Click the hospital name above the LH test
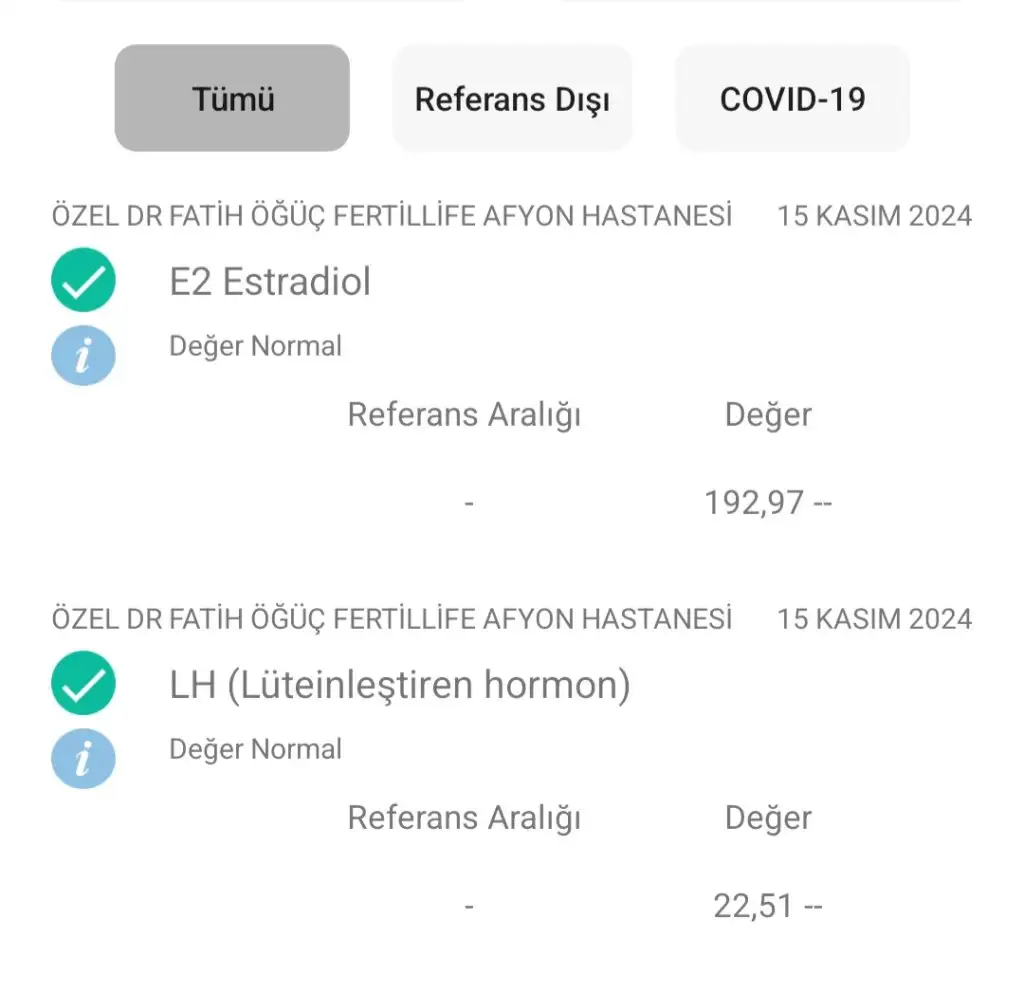 pos(392,619)
